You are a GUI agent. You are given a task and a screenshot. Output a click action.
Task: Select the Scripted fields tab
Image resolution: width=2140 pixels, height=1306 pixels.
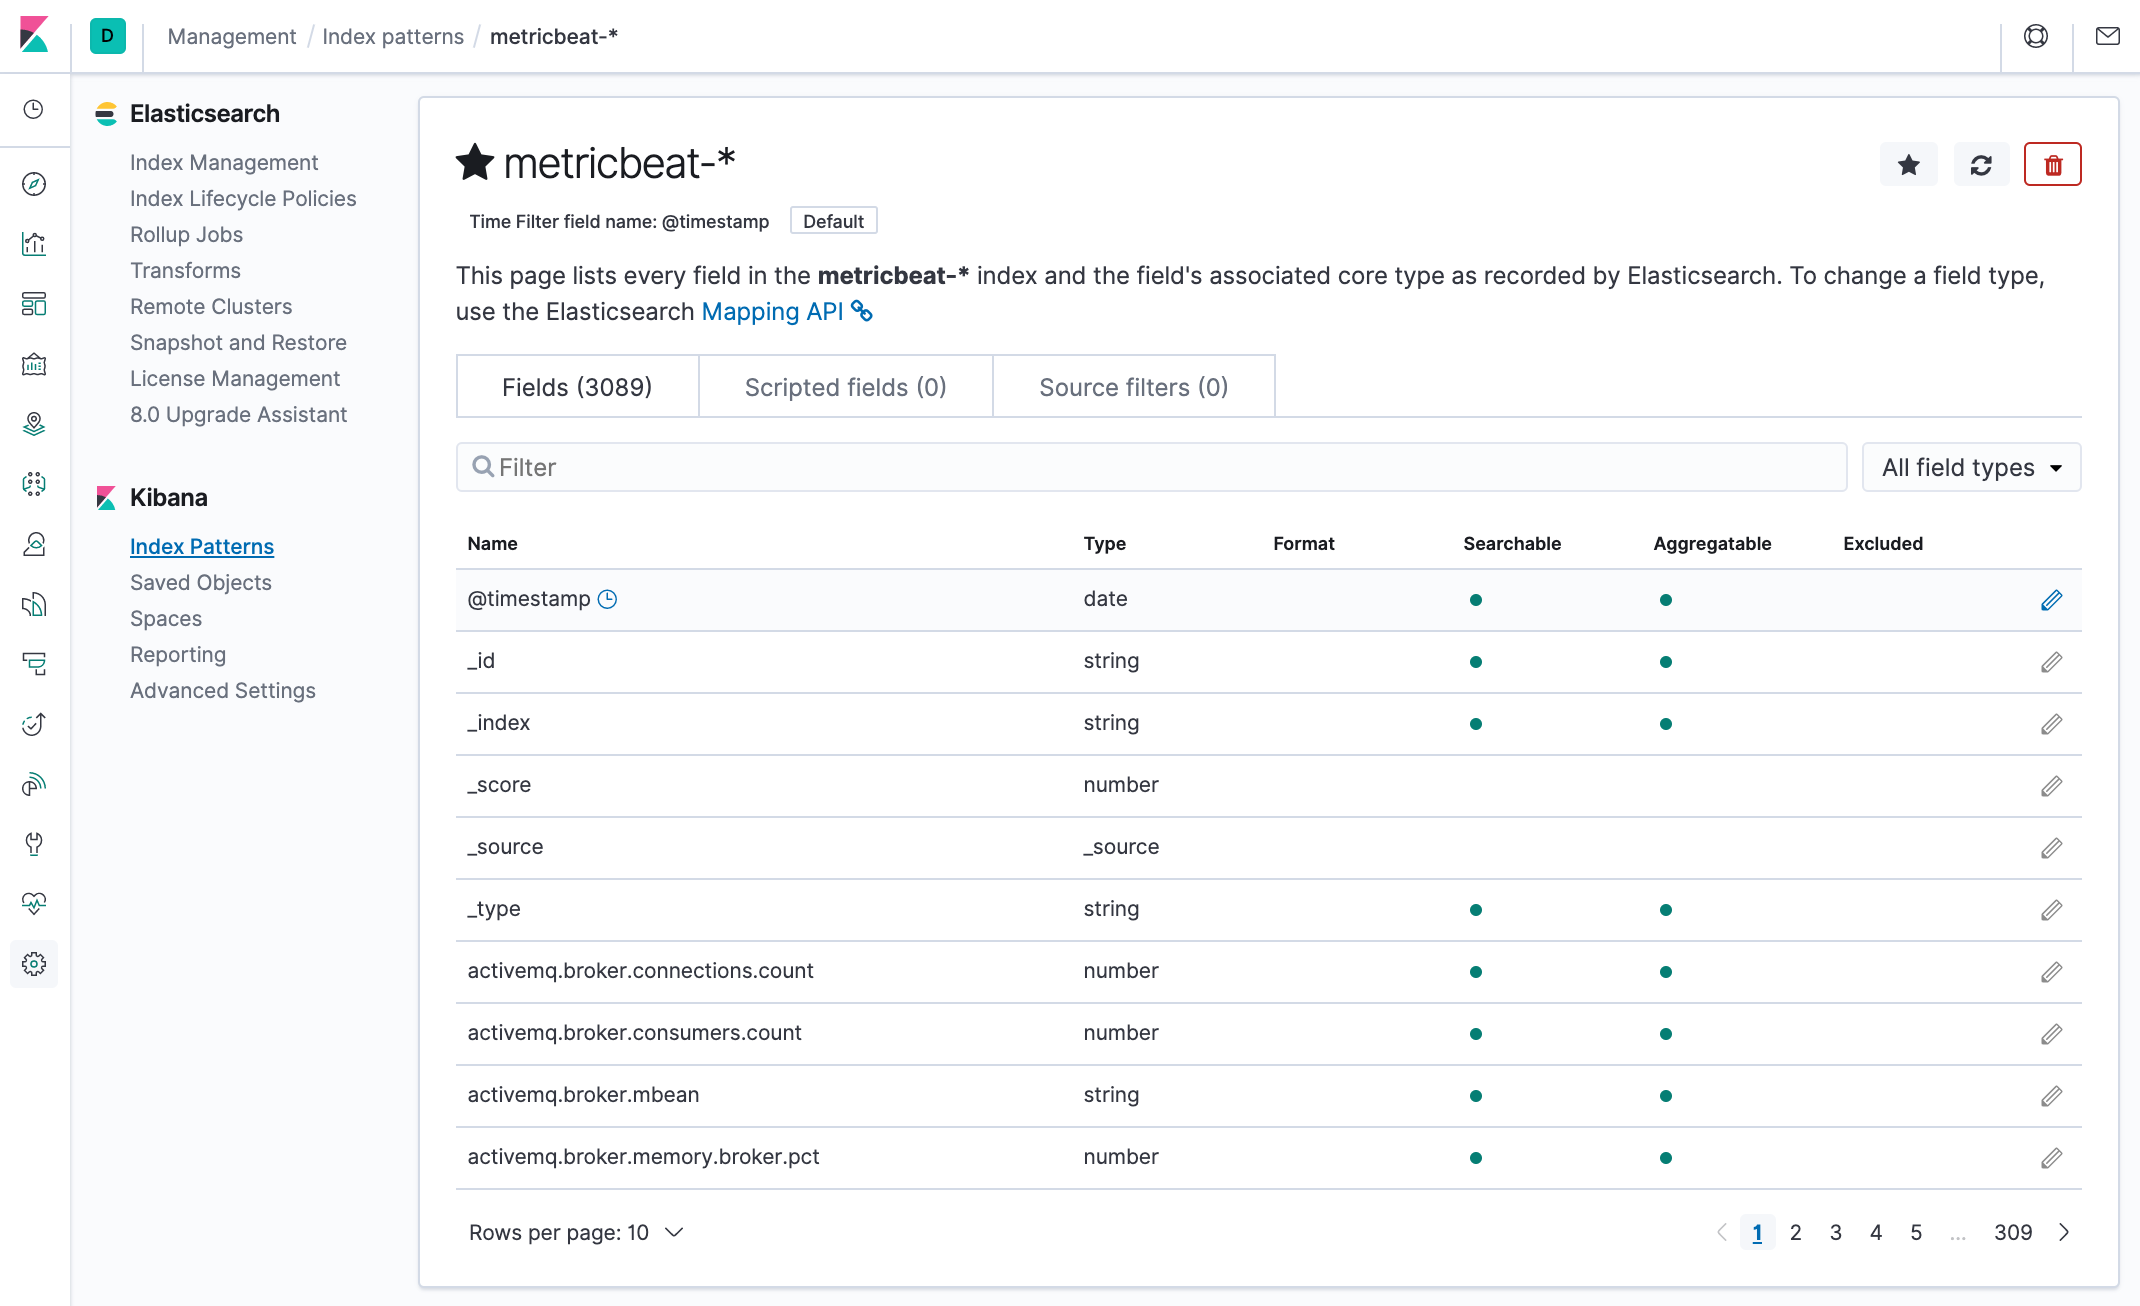(x=845, y=387)
